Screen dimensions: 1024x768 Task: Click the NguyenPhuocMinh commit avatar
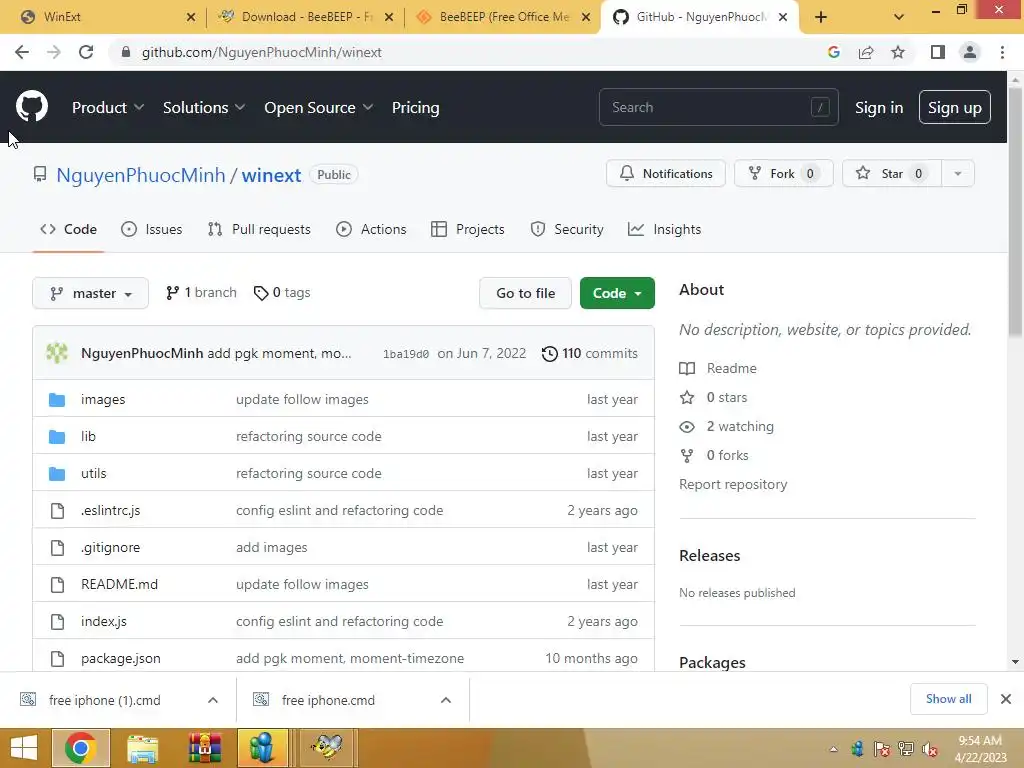57,353
